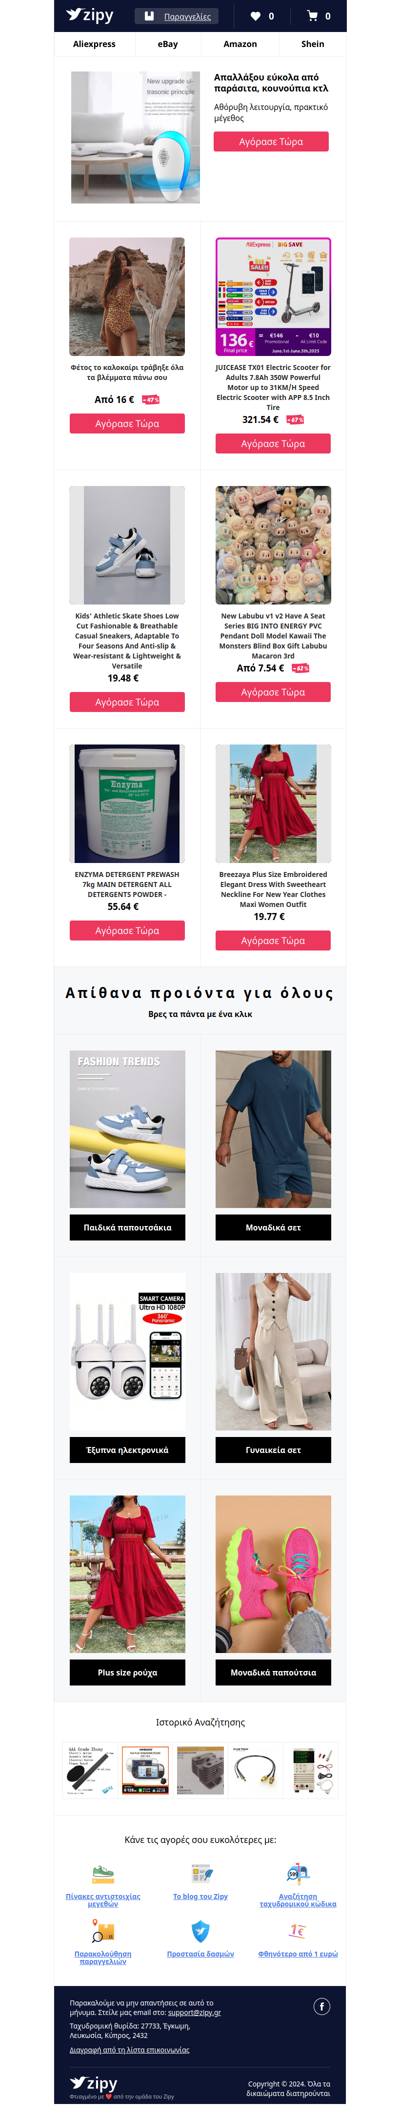Click the mailbox postal code search icon

[298, 1873]
